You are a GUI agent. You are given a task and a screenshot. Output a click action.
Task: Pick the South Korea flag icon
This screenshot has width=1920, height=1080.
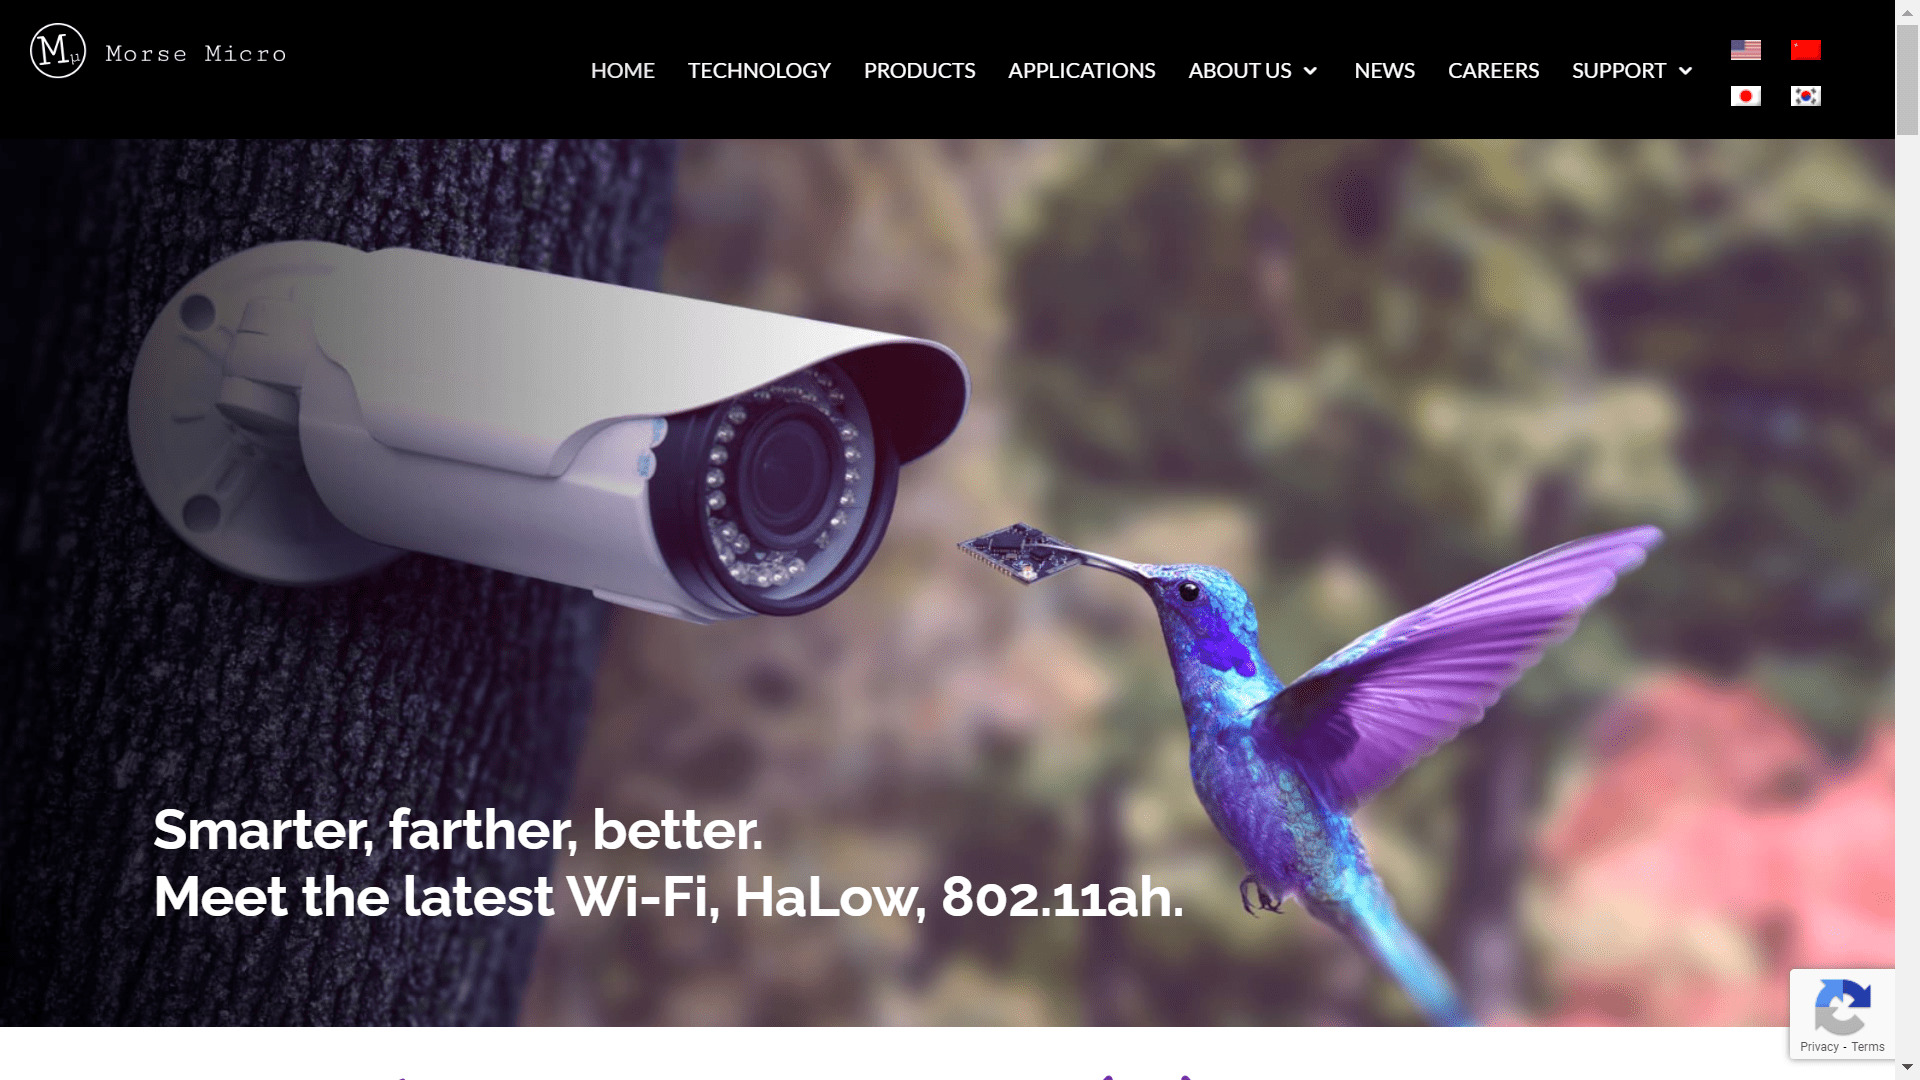pos(1806,96)
